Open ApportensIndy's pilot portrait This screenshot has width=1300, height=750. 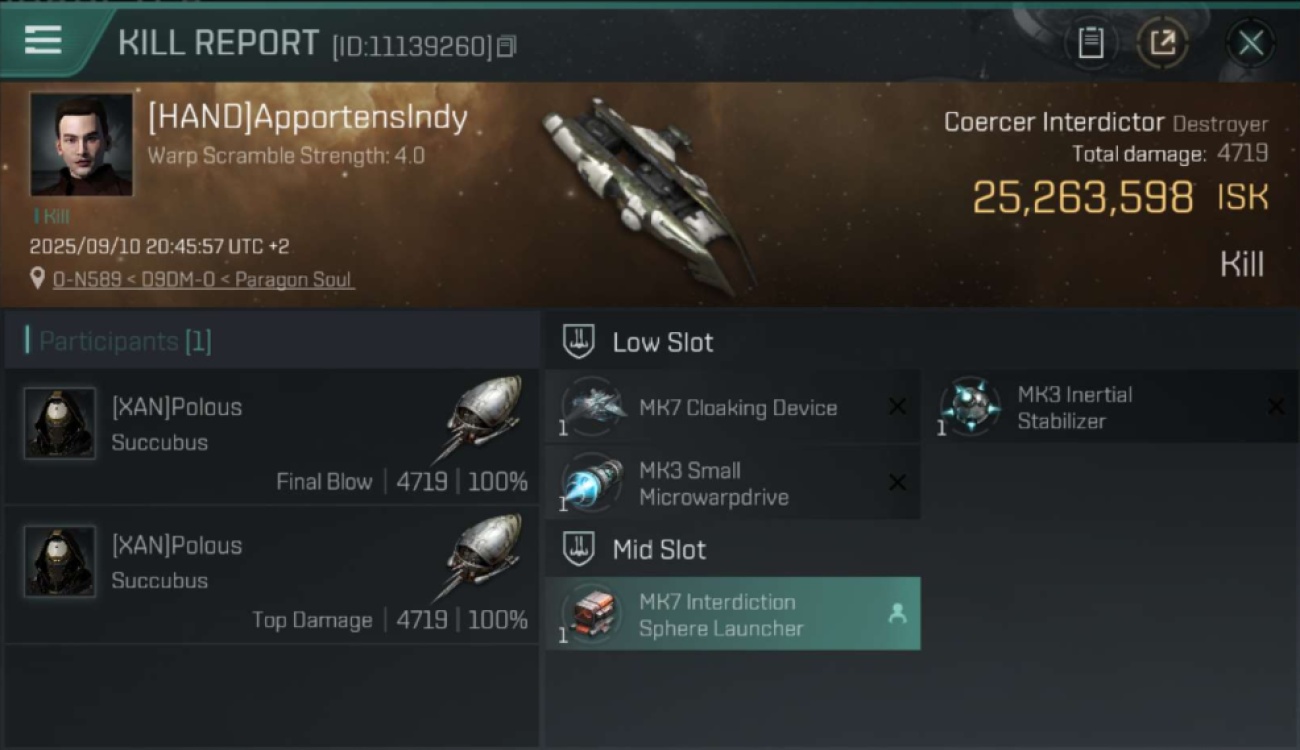81,145
